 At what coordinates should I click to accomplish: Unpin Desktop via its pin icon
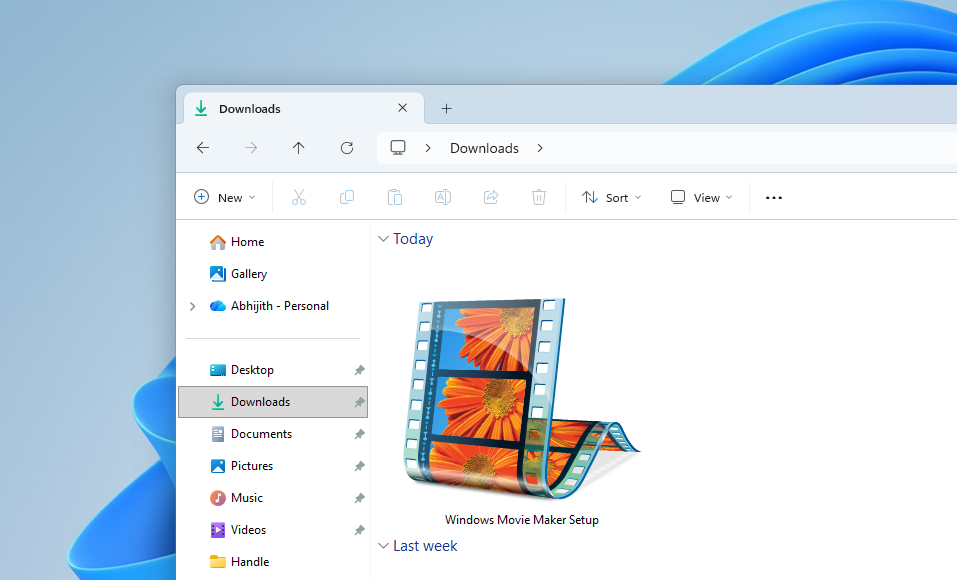tap(359, 370)
